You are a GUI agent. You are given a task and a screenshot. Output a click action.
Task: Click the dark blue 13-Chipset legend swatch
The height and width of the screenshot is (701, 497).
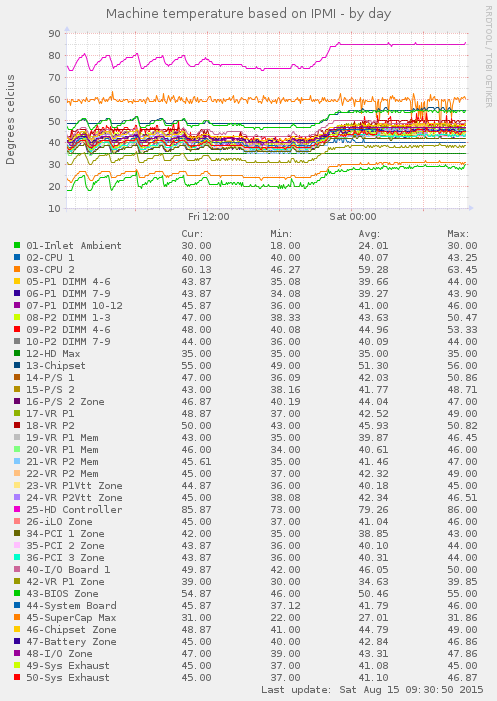pyautogui.click(x=17, y=365)
